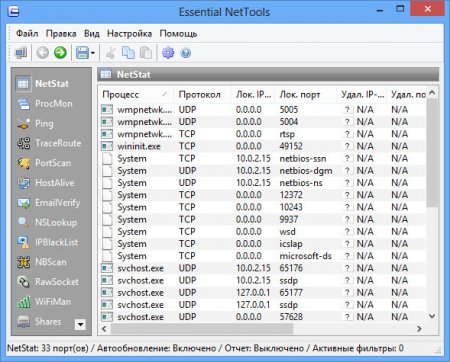Select the System row with port 12372
450x362 pixels.
(263, 195)
